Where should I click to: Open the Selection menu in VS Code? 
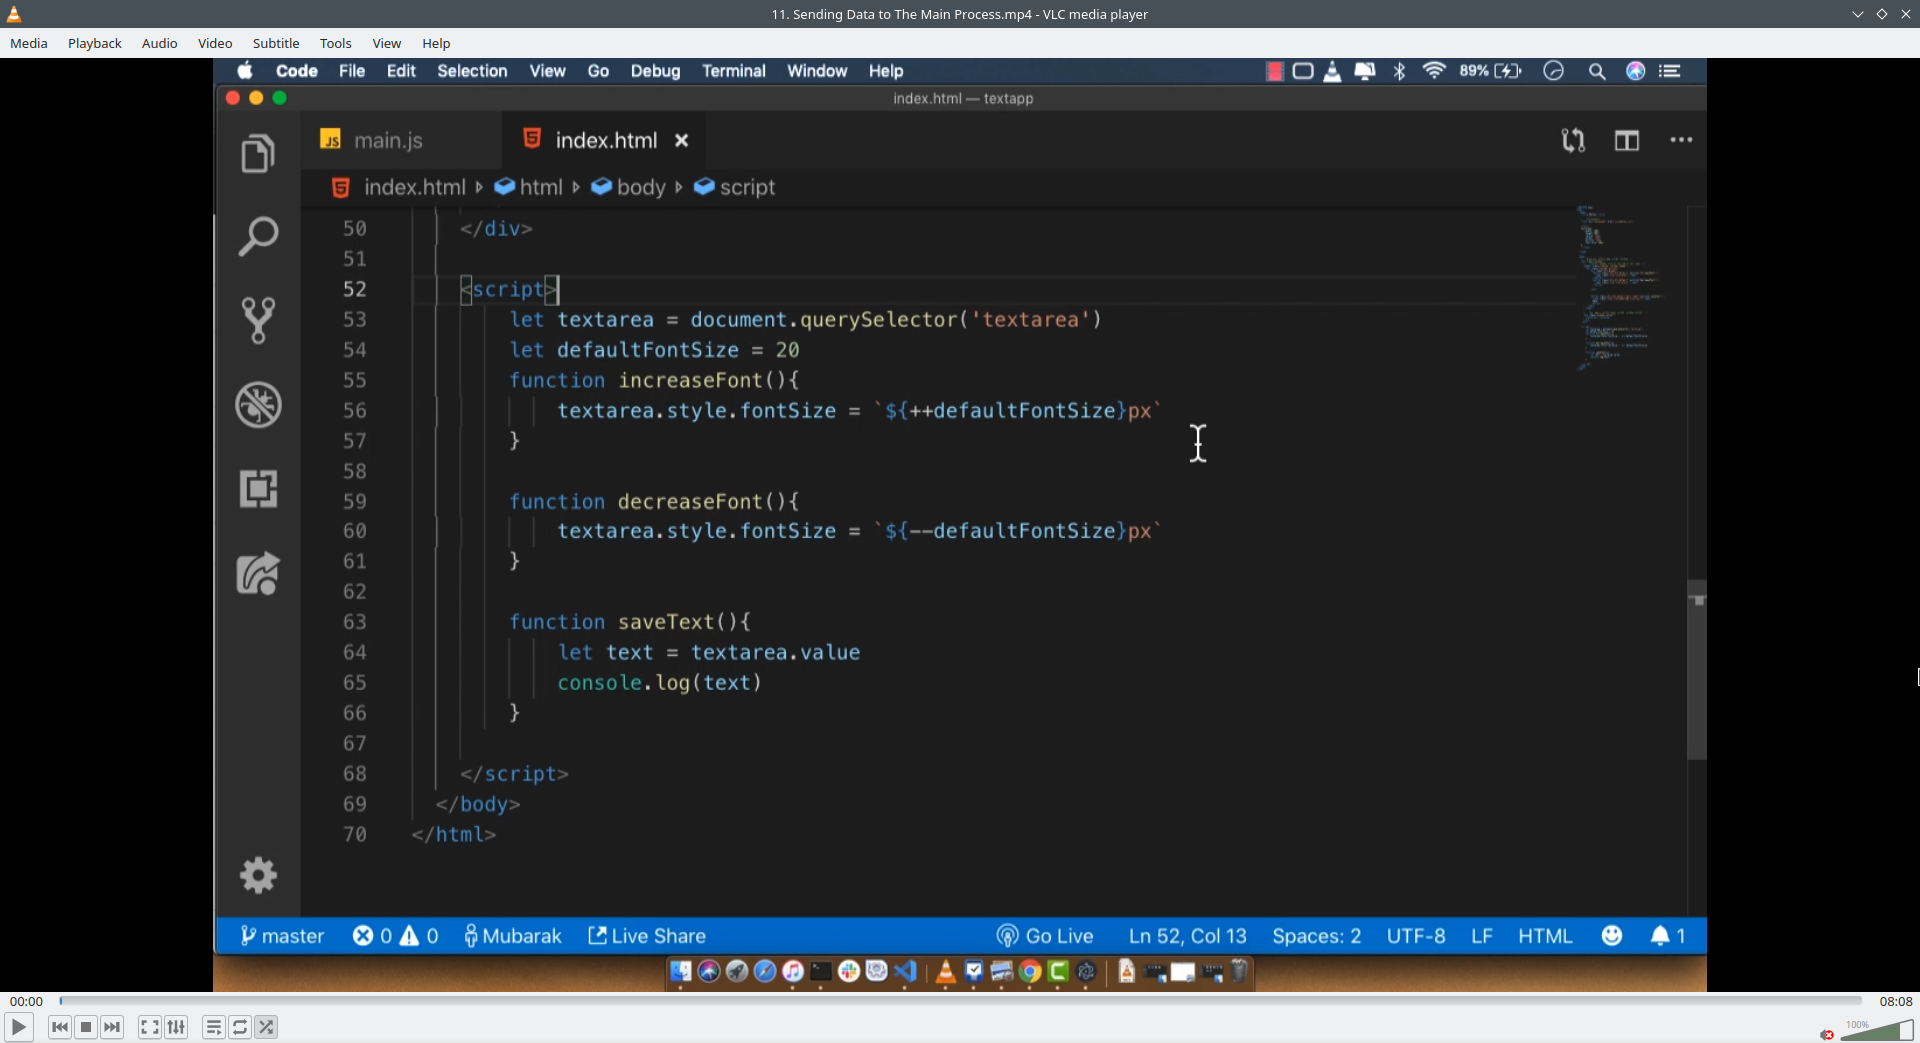coord(472,71)
